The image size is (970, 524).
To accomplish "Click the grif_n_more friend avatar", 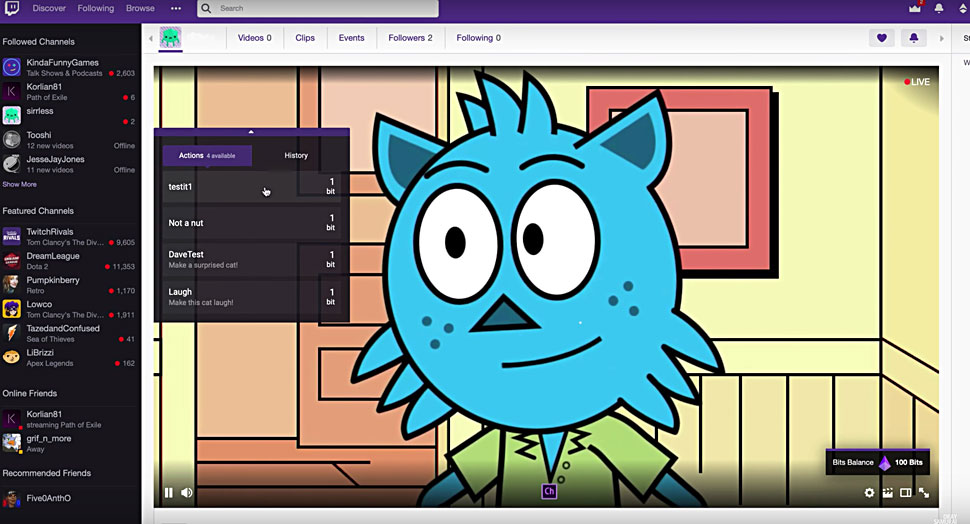I will click(x=12, y=442).
